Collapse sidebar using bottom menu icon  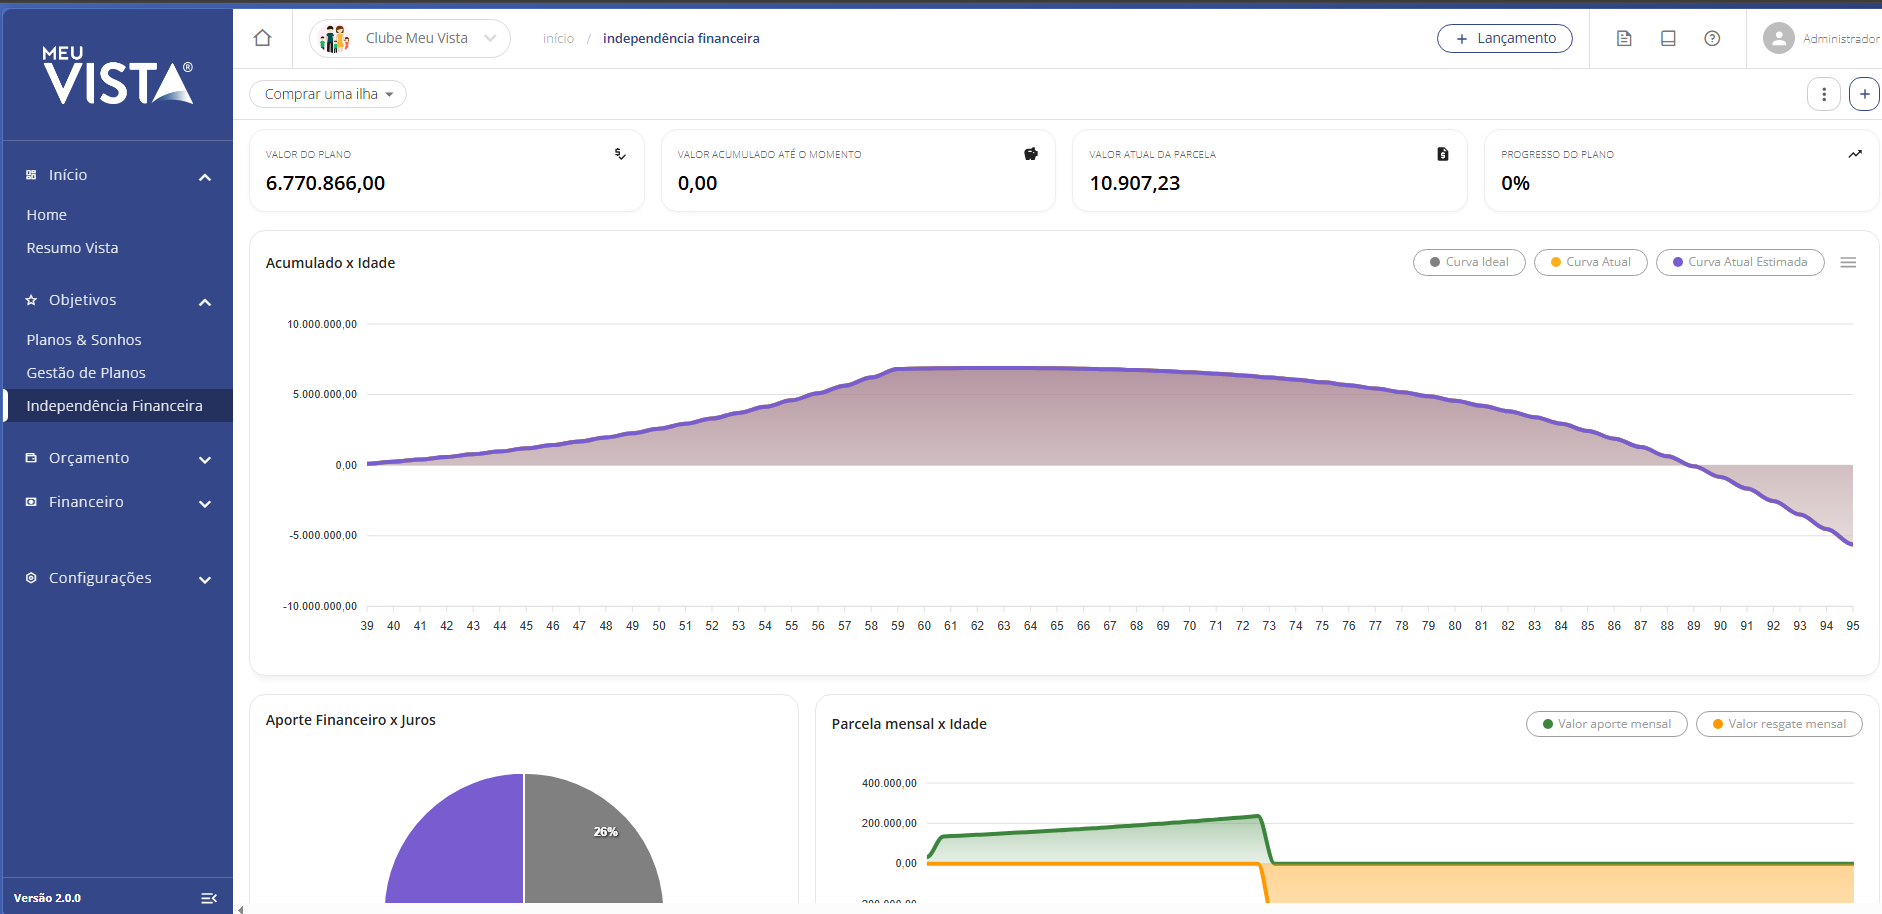209,898
